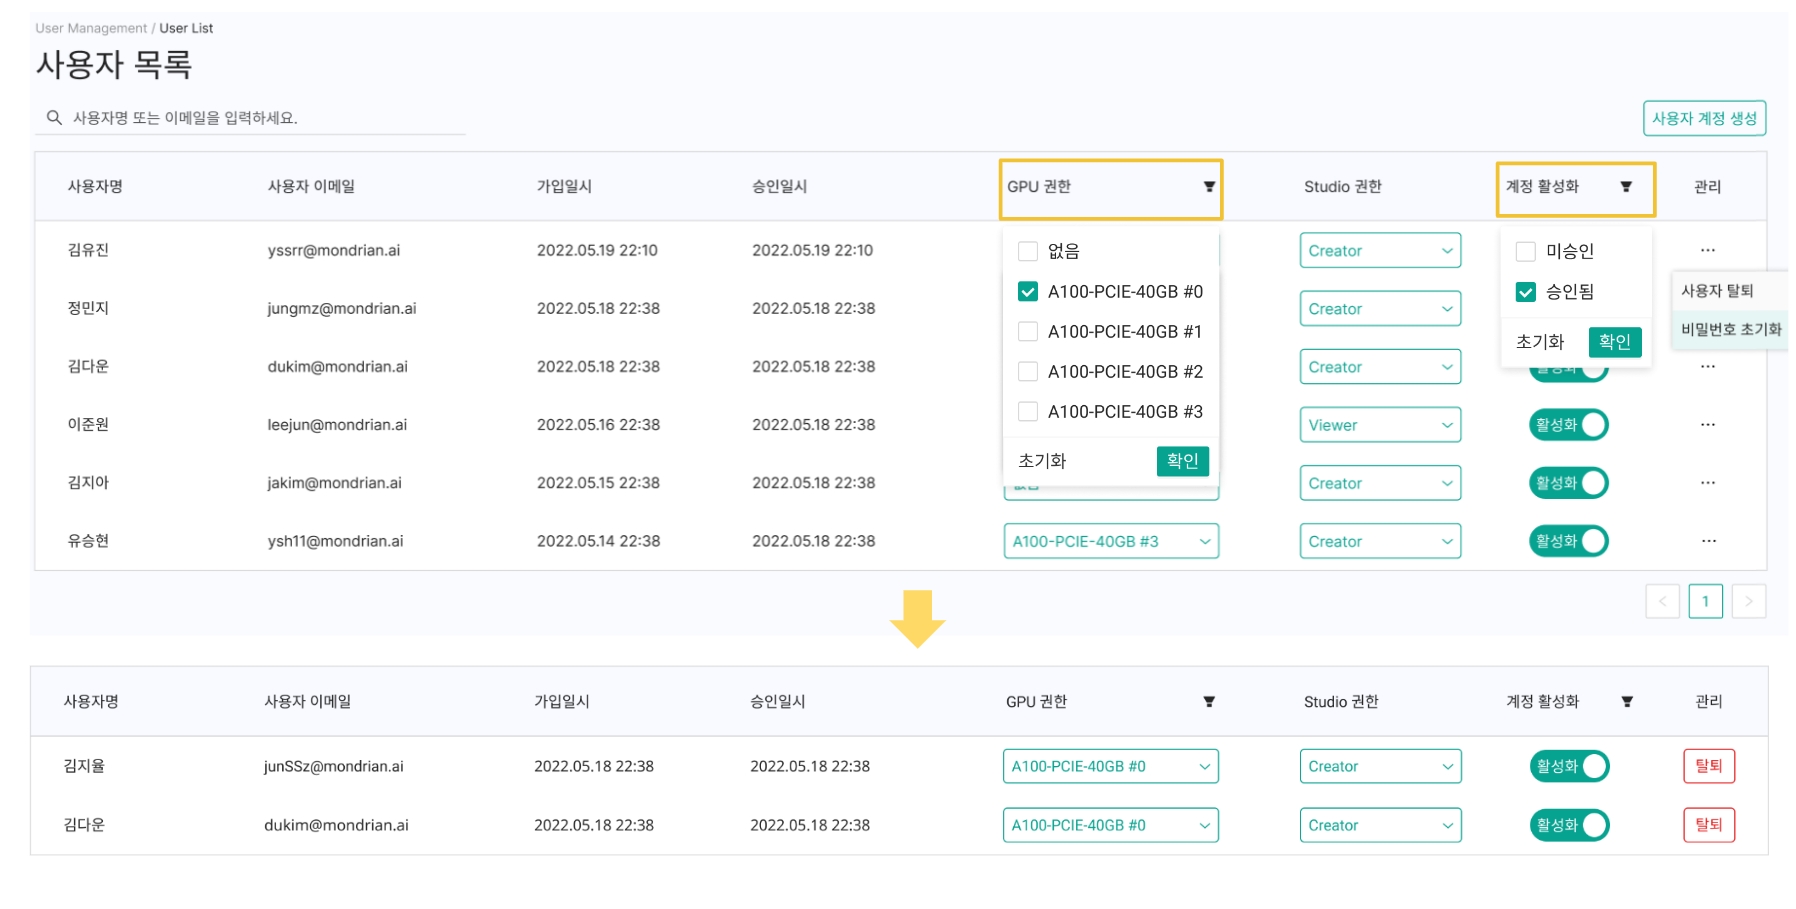Select 사용자 탈퇴 from the context menu

[x=1717, y=291]
